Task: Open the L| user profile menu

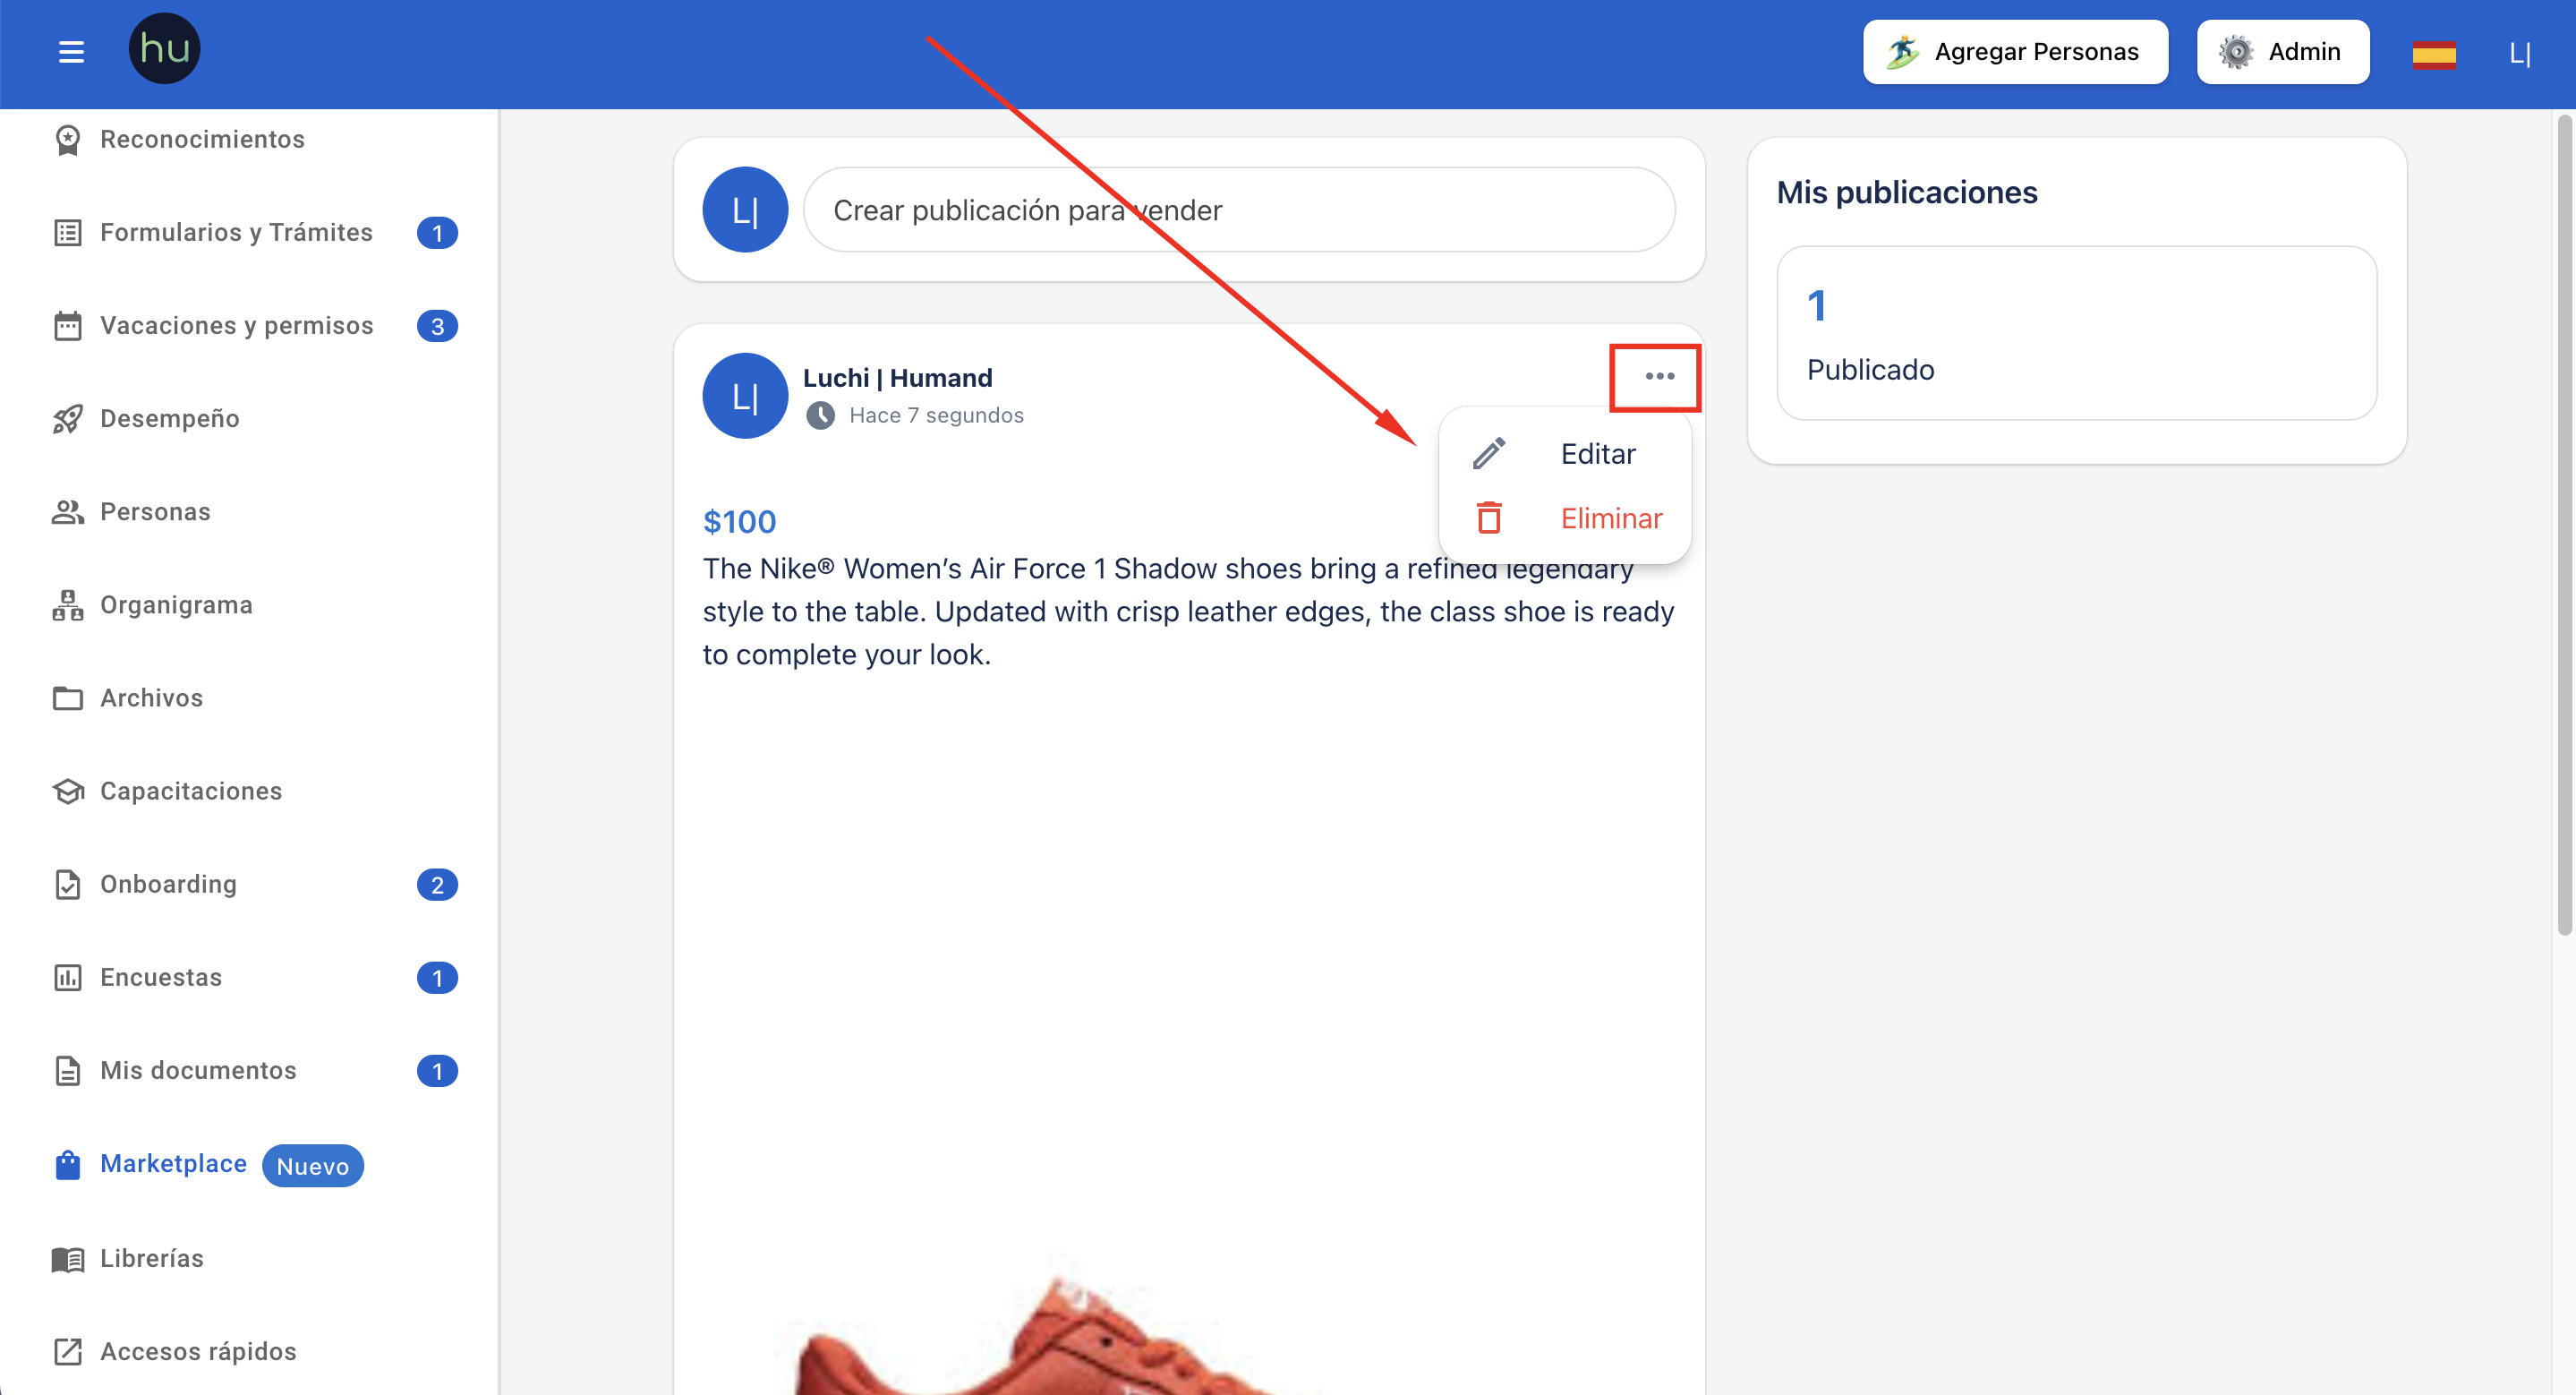Action: pos(2519,52)
